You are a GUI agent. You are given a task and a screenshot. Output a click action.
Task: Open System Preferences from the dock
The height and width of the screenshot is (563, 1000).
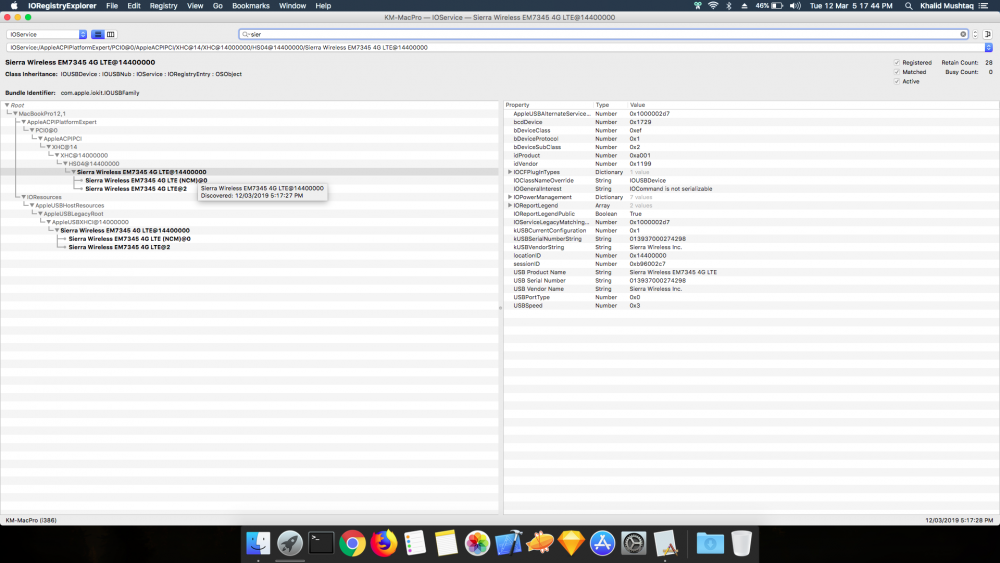633,543
